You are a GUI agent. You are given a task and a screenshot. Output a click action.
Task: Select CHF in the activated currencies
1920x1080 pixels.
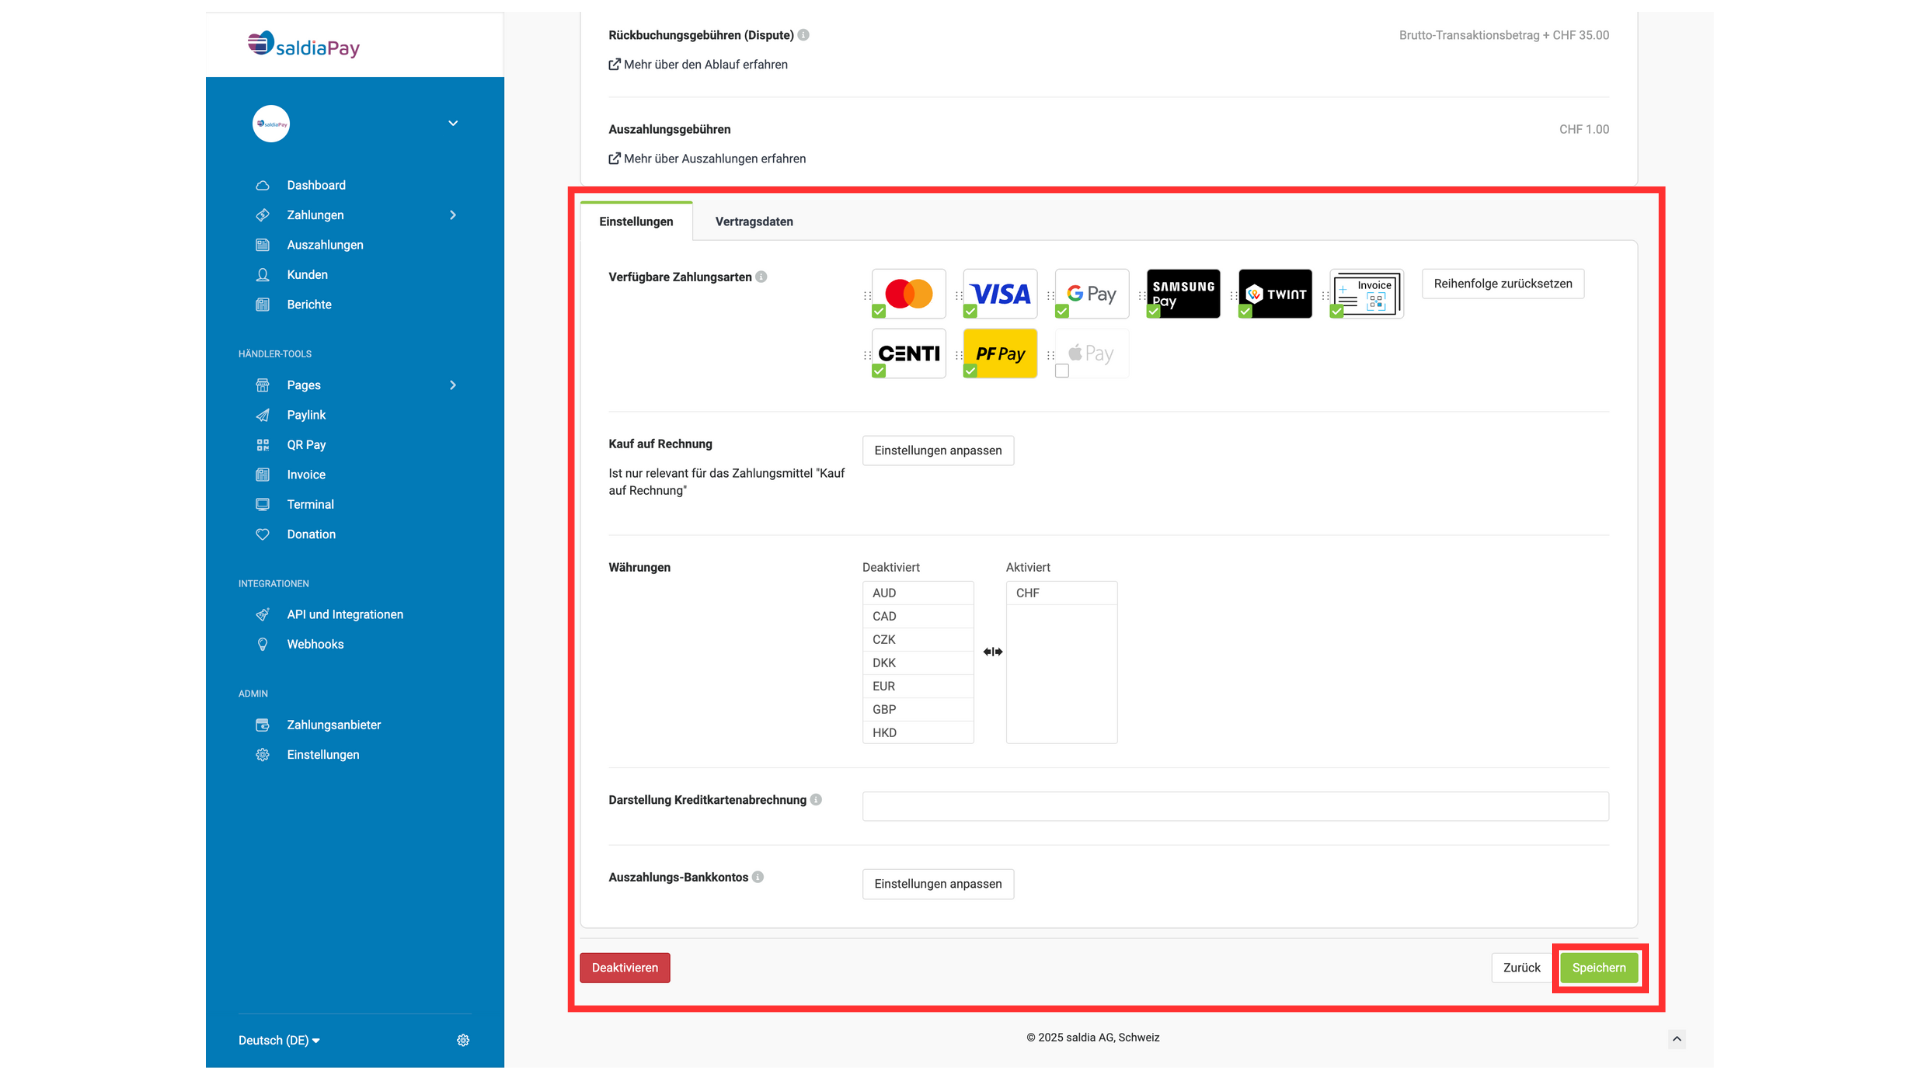coord(1061,593)
